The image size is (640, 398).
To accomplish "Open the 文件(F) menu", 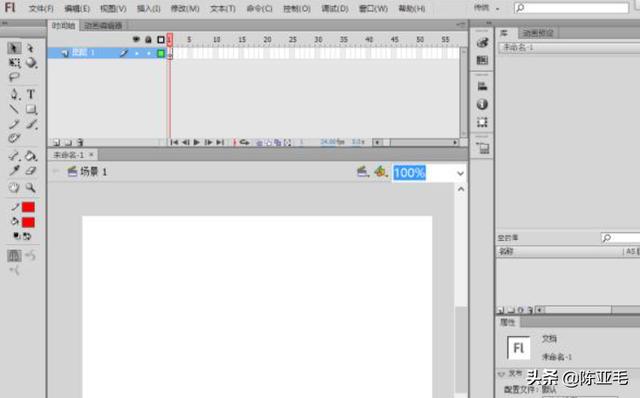I will point(41,8).
